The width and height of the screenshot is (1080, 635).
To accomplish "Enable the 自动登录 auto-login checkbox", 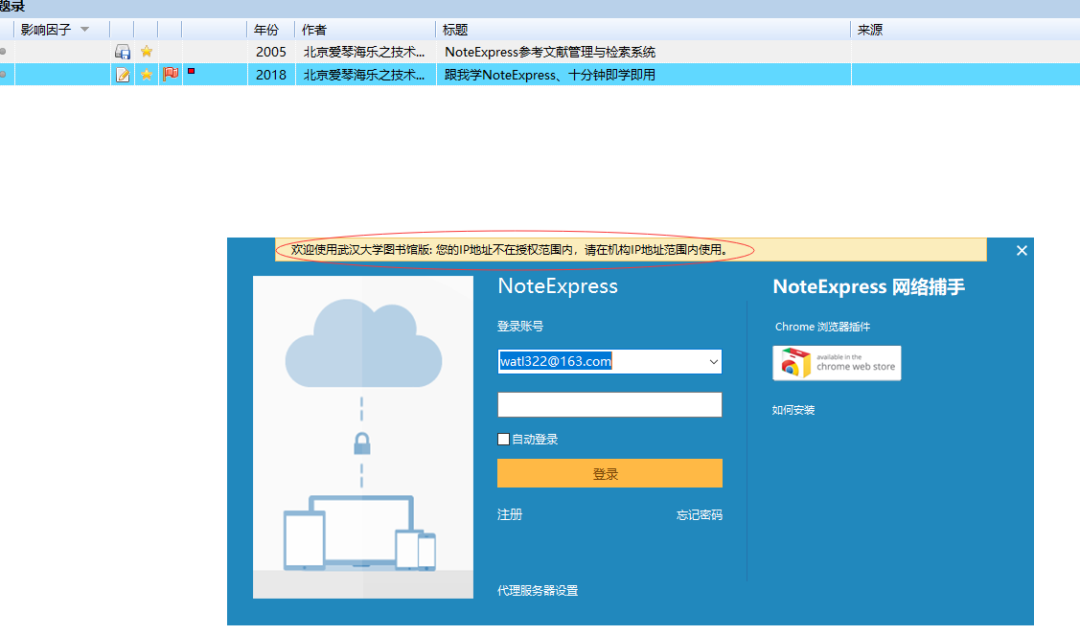I will (x=503, y=439).
